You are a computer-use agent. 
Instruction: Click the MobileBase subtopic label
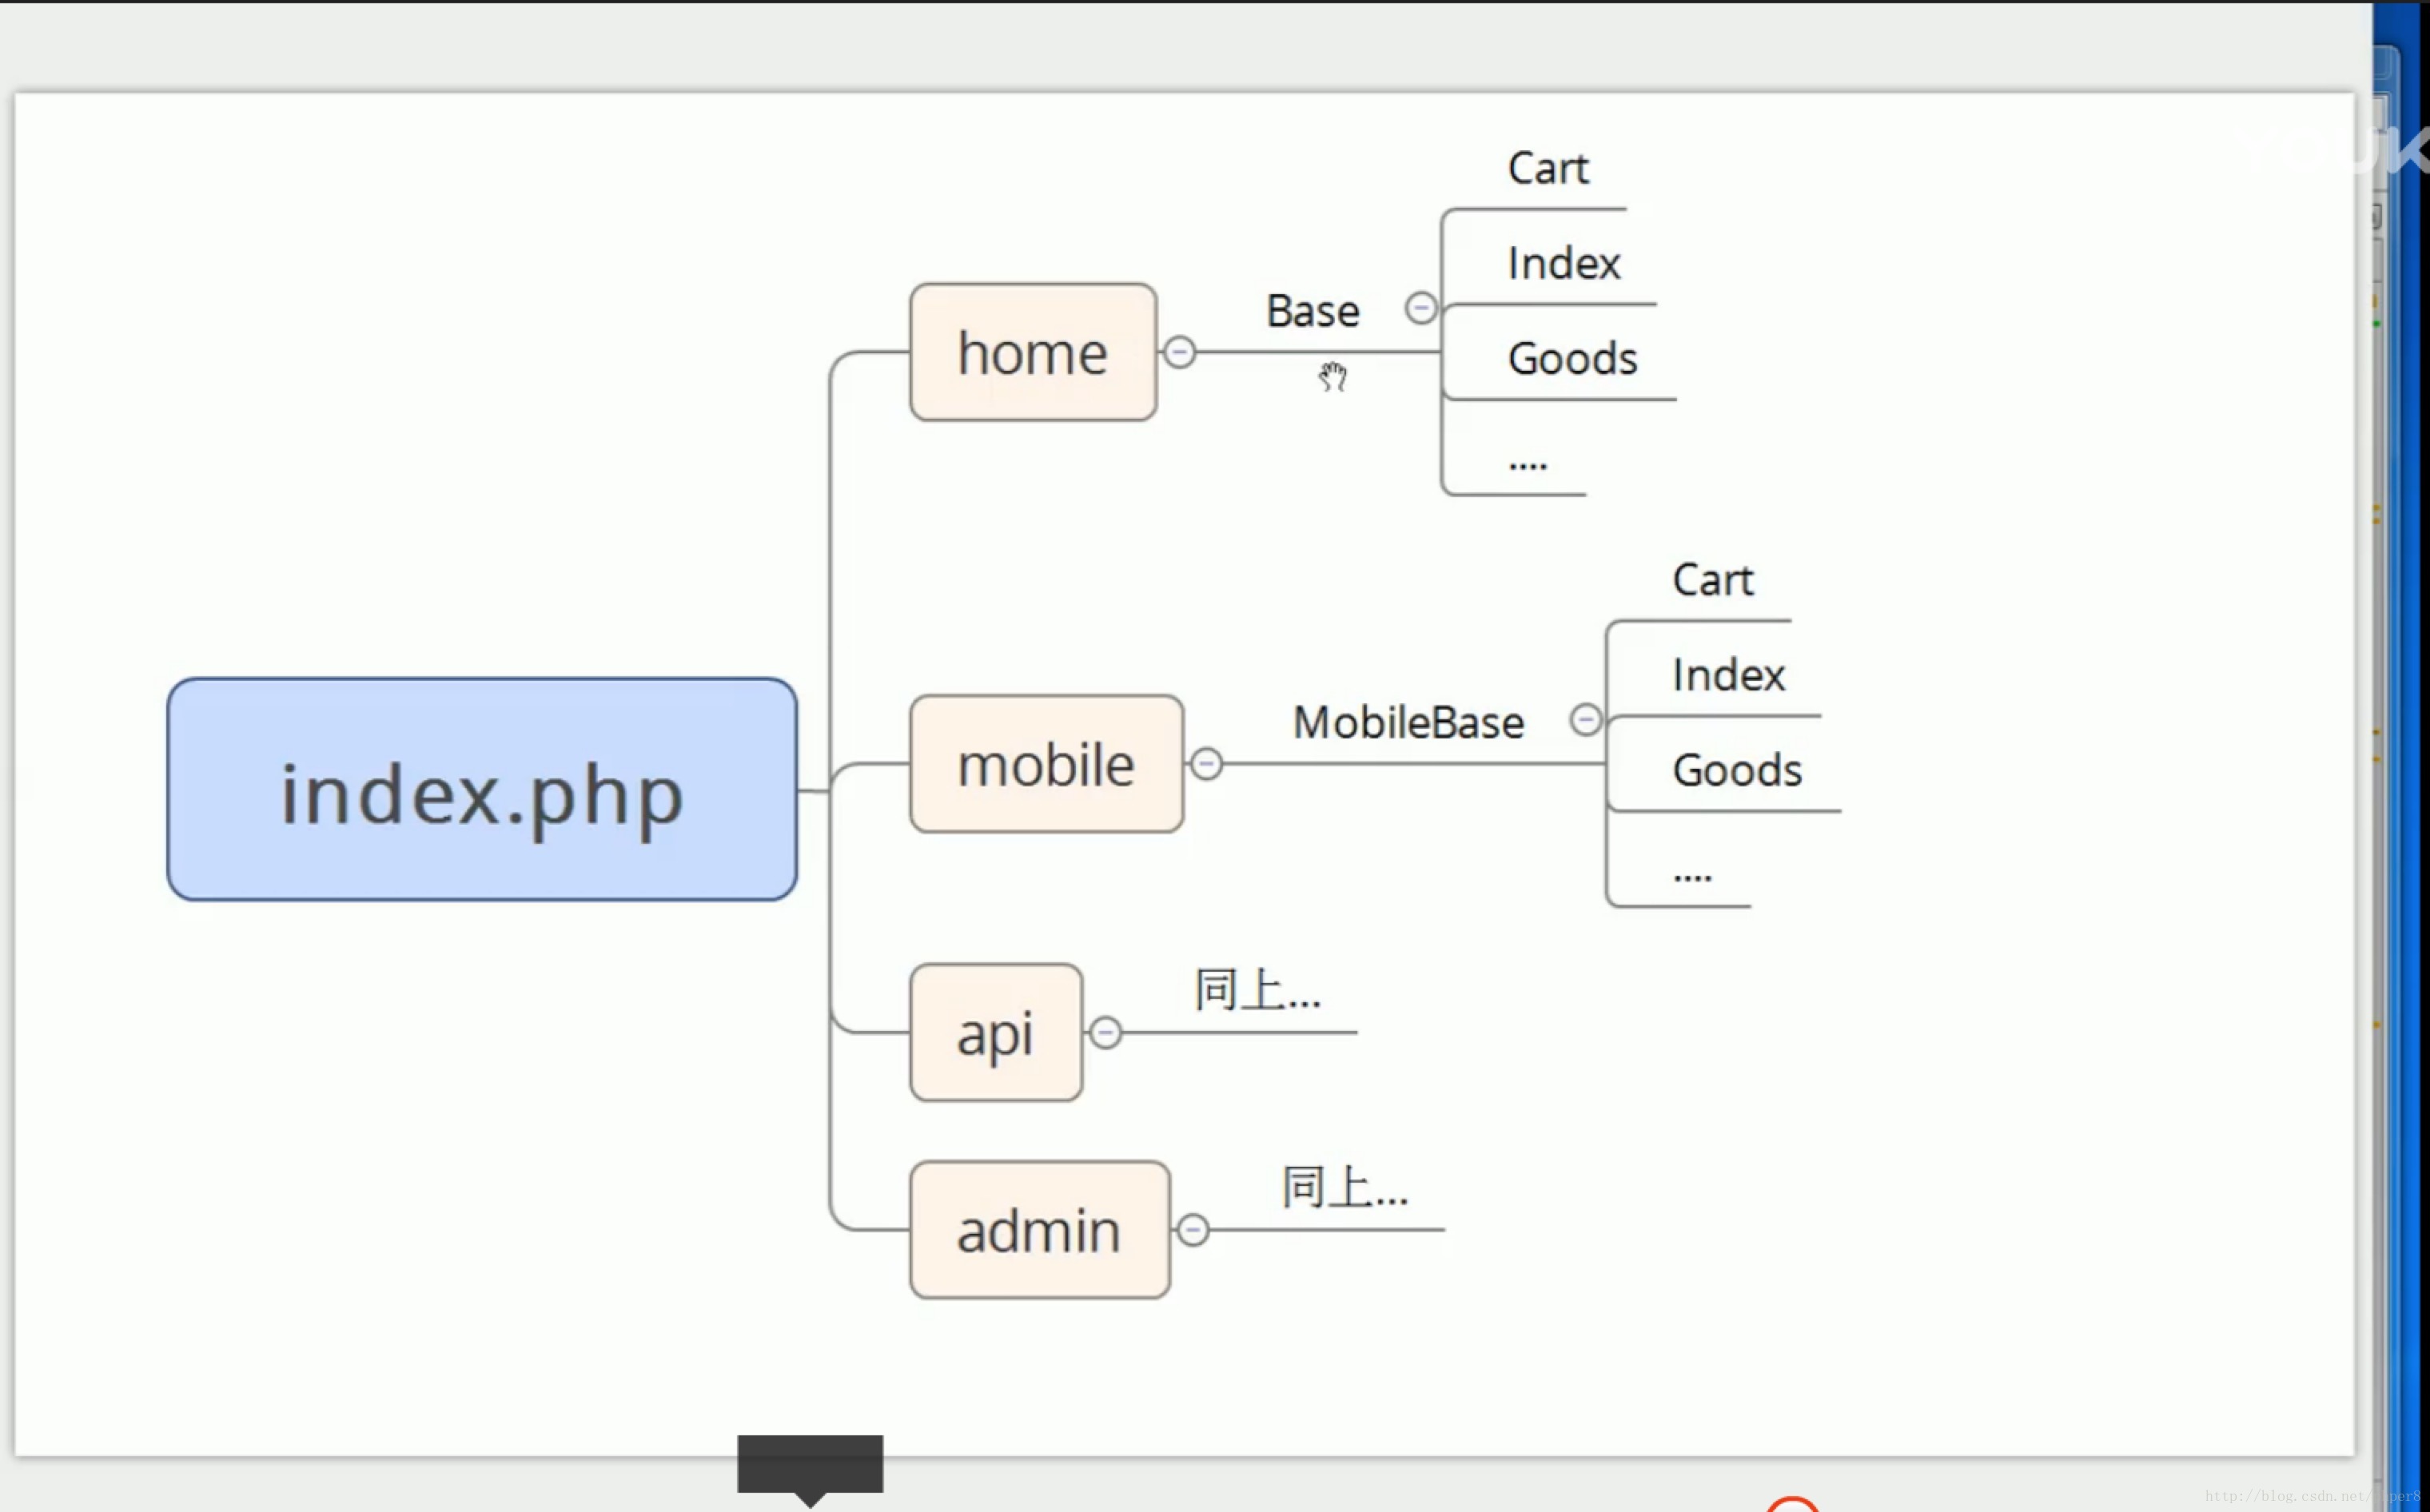click(x=1408, y=723)
